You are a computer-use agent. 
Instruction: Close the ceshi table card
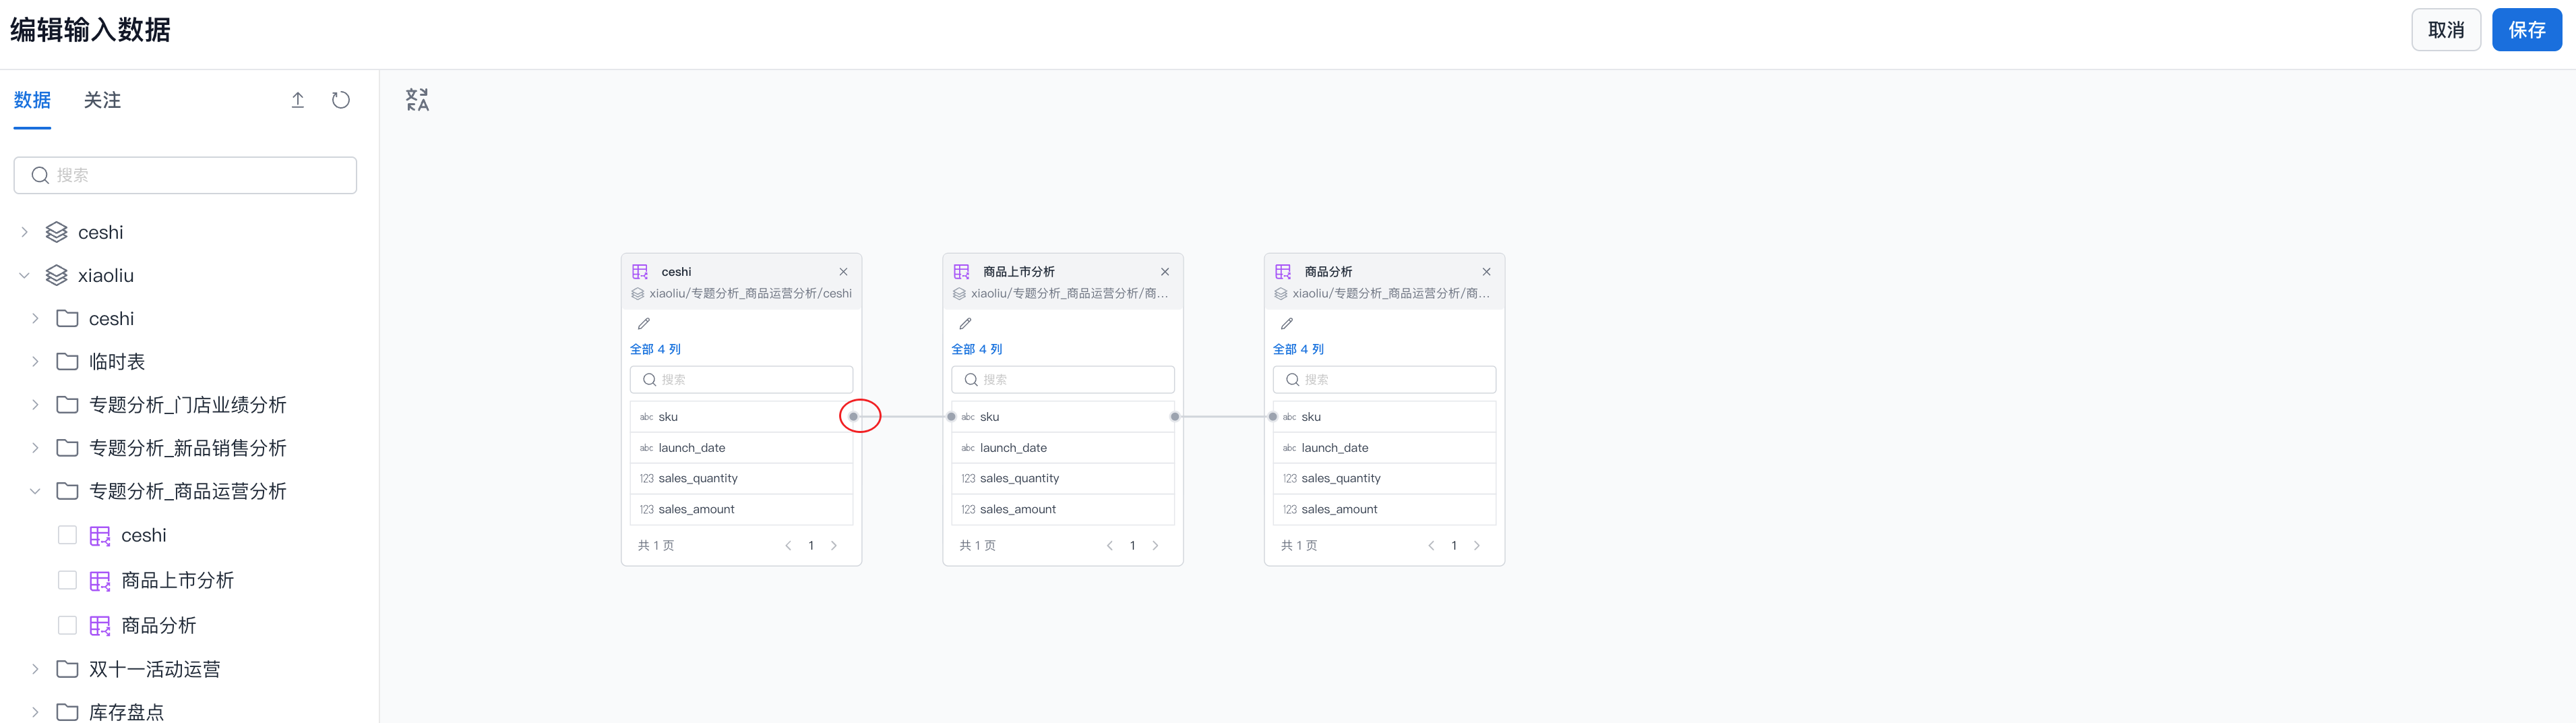pos(843,272)
